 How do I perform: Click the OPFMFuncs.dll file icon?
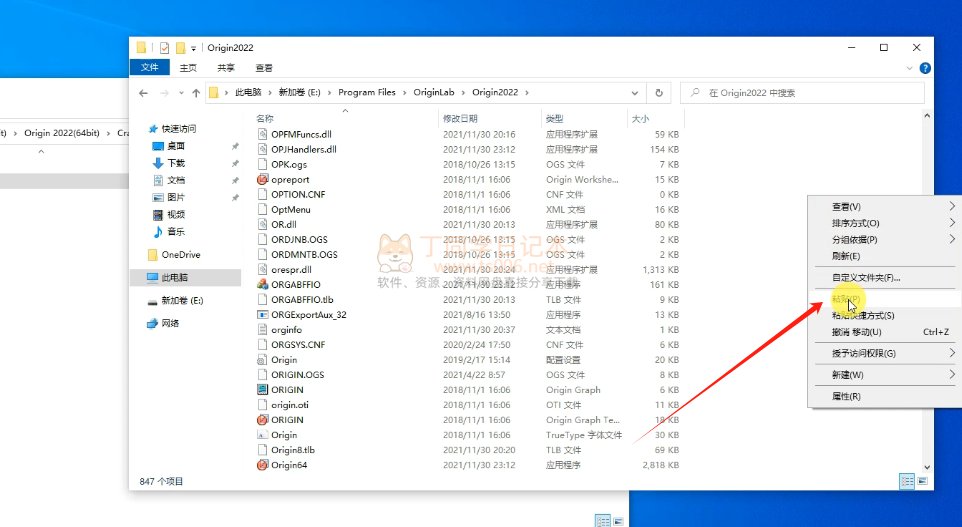click(x=262, y=134)
